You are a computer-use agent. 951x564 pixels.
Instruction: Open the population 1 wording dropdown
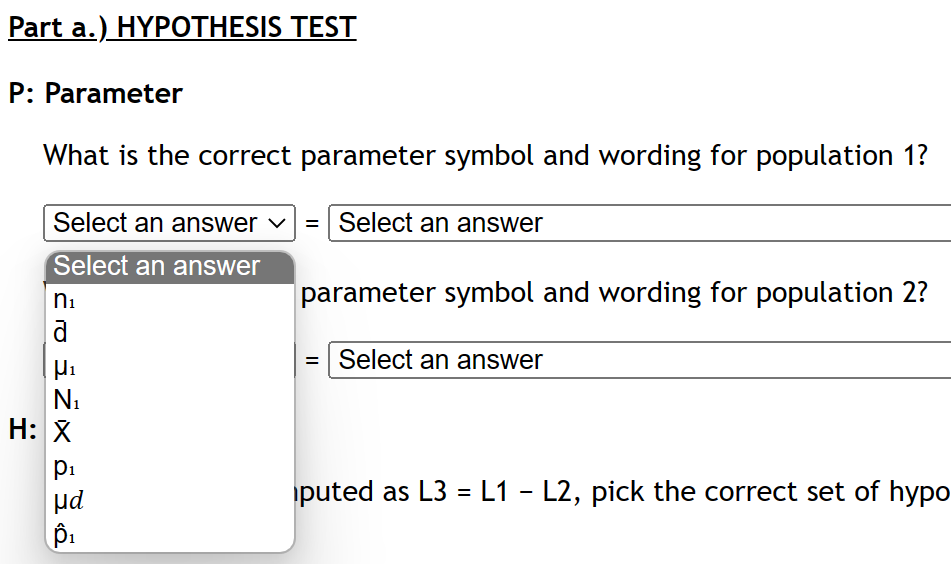(640, 223)
